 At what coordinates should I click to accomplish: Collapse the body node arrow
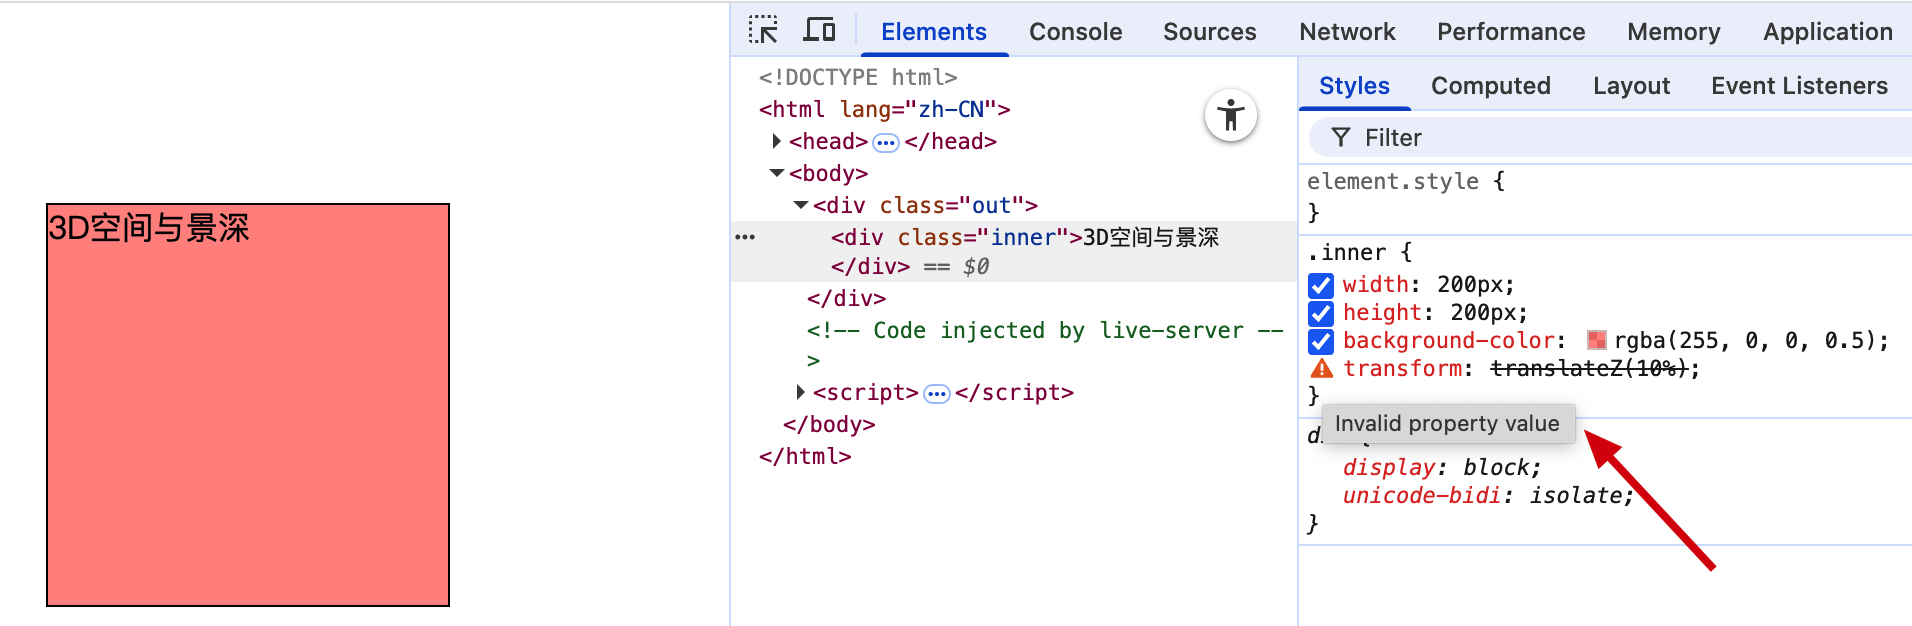pos(777,173)
